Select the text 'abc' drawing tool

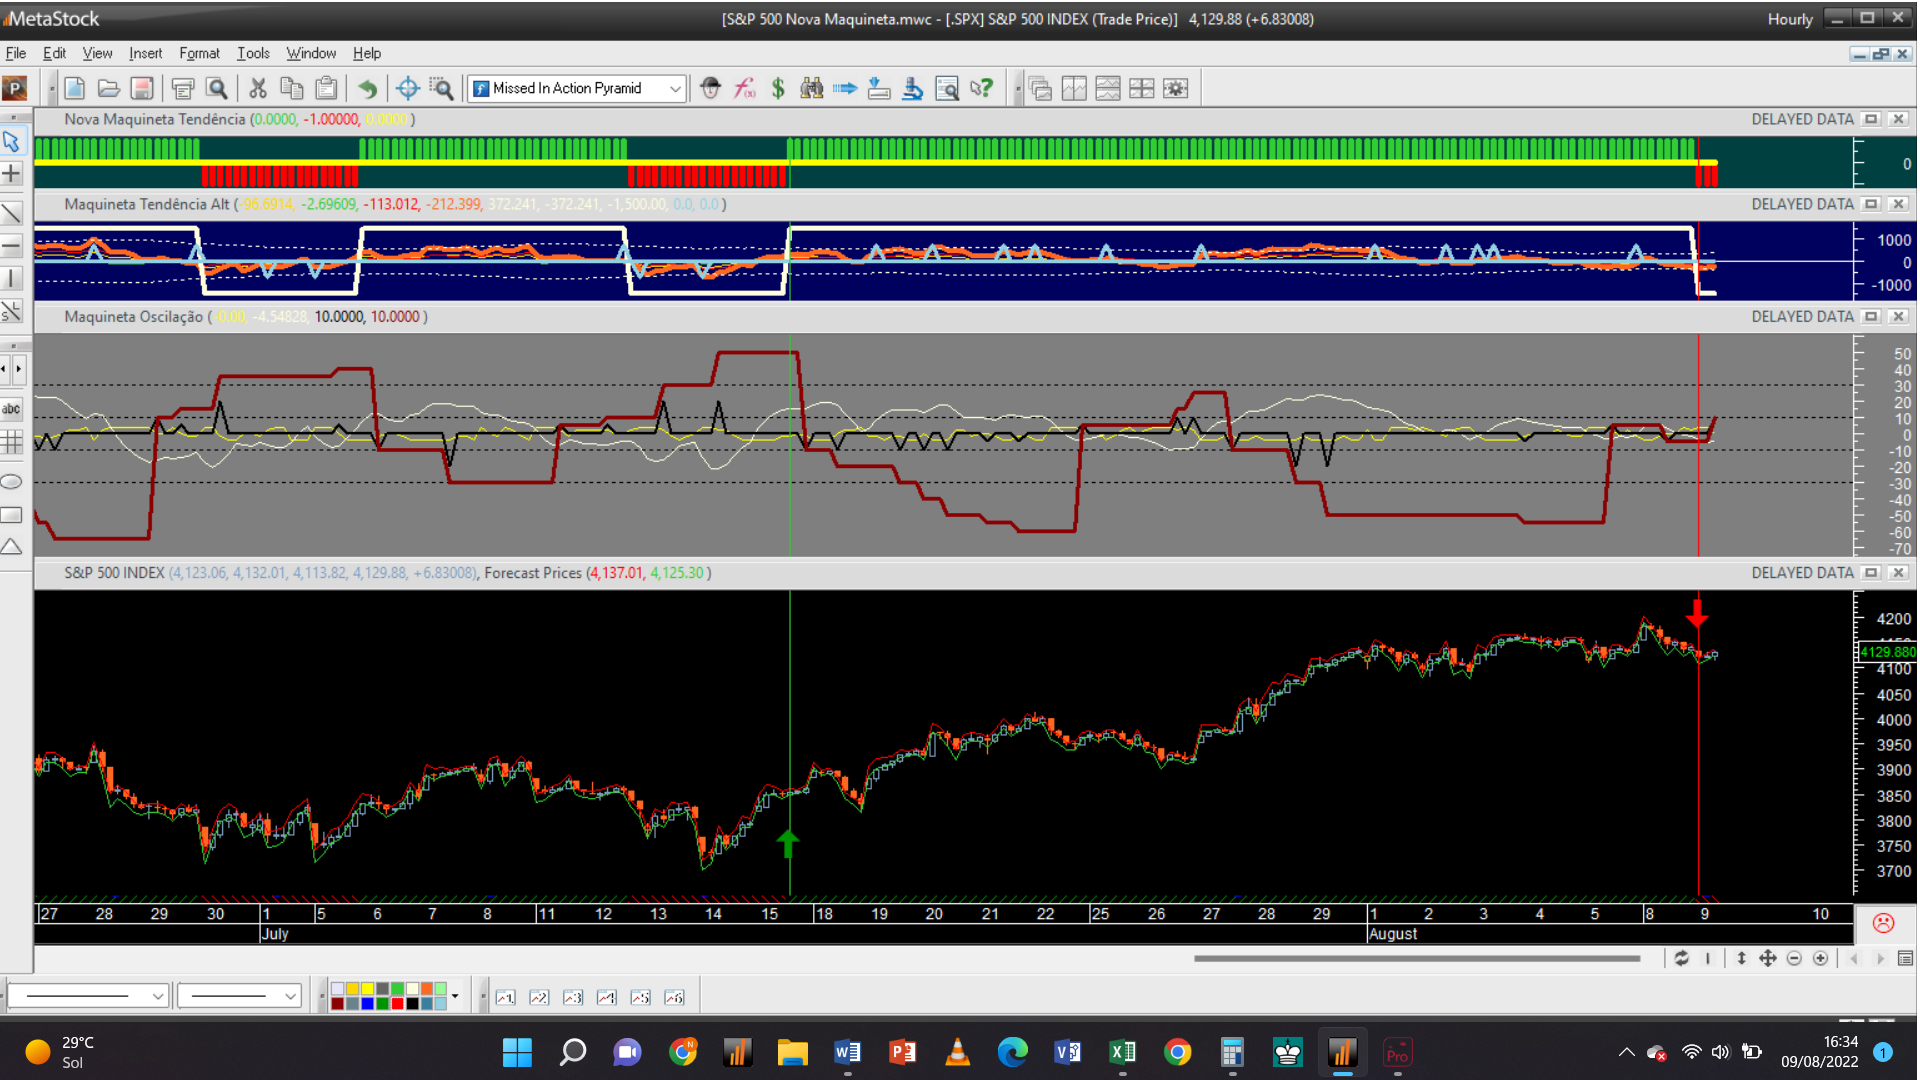tap(11, 408)
